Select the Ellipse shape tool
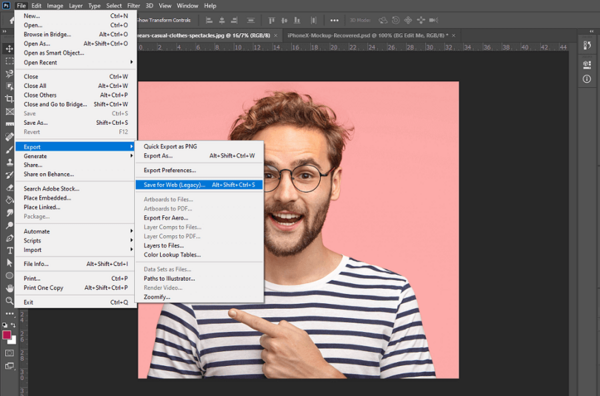600x396 pixels. pos(9,275)
